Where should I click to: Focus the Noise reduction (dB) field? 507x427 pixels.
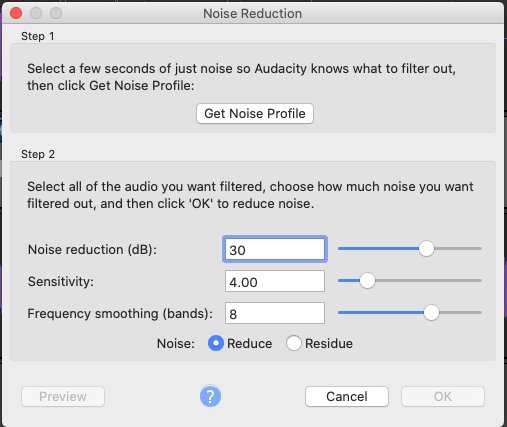pos(275,249)
